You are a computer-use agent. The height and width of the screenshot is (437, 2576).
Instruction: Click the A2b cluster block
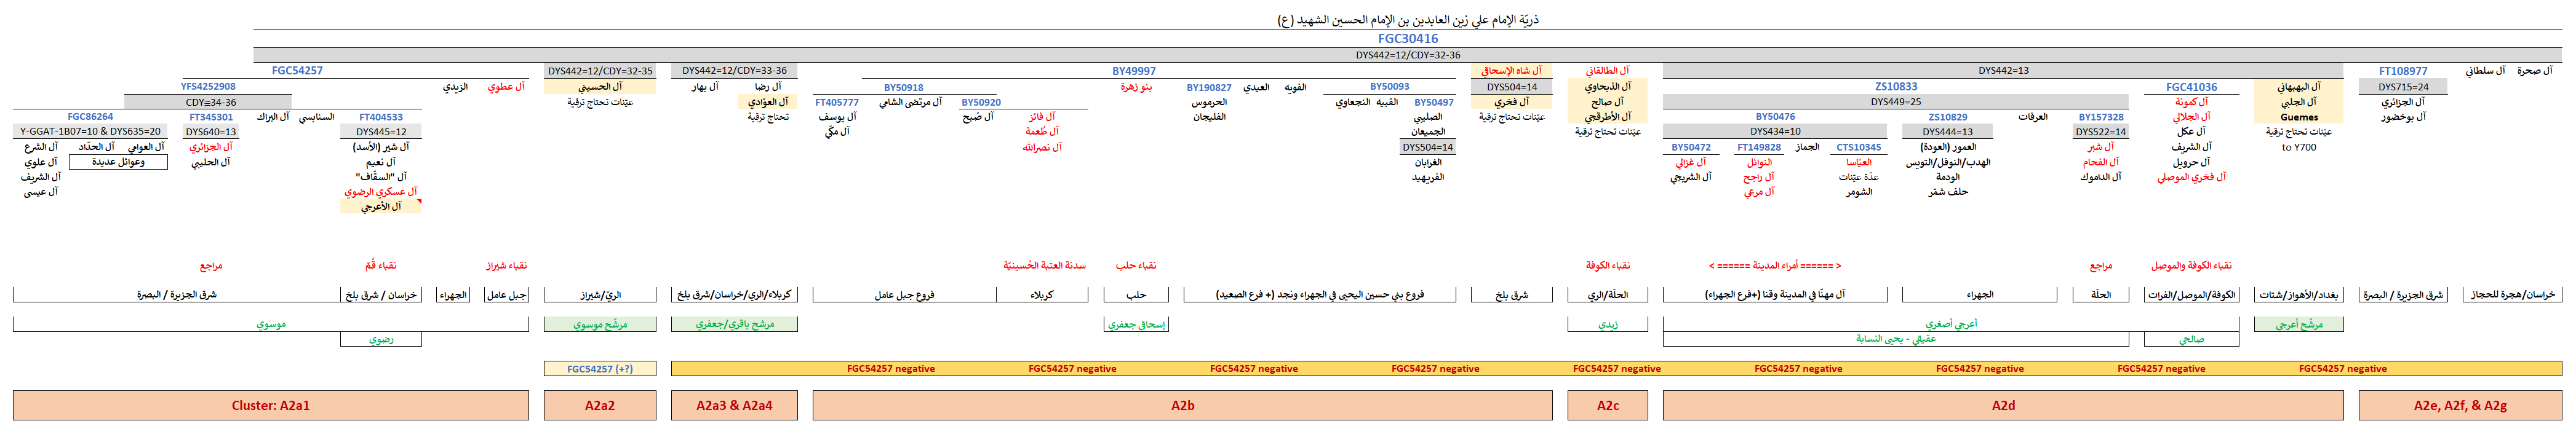(x=1182, y=405)
